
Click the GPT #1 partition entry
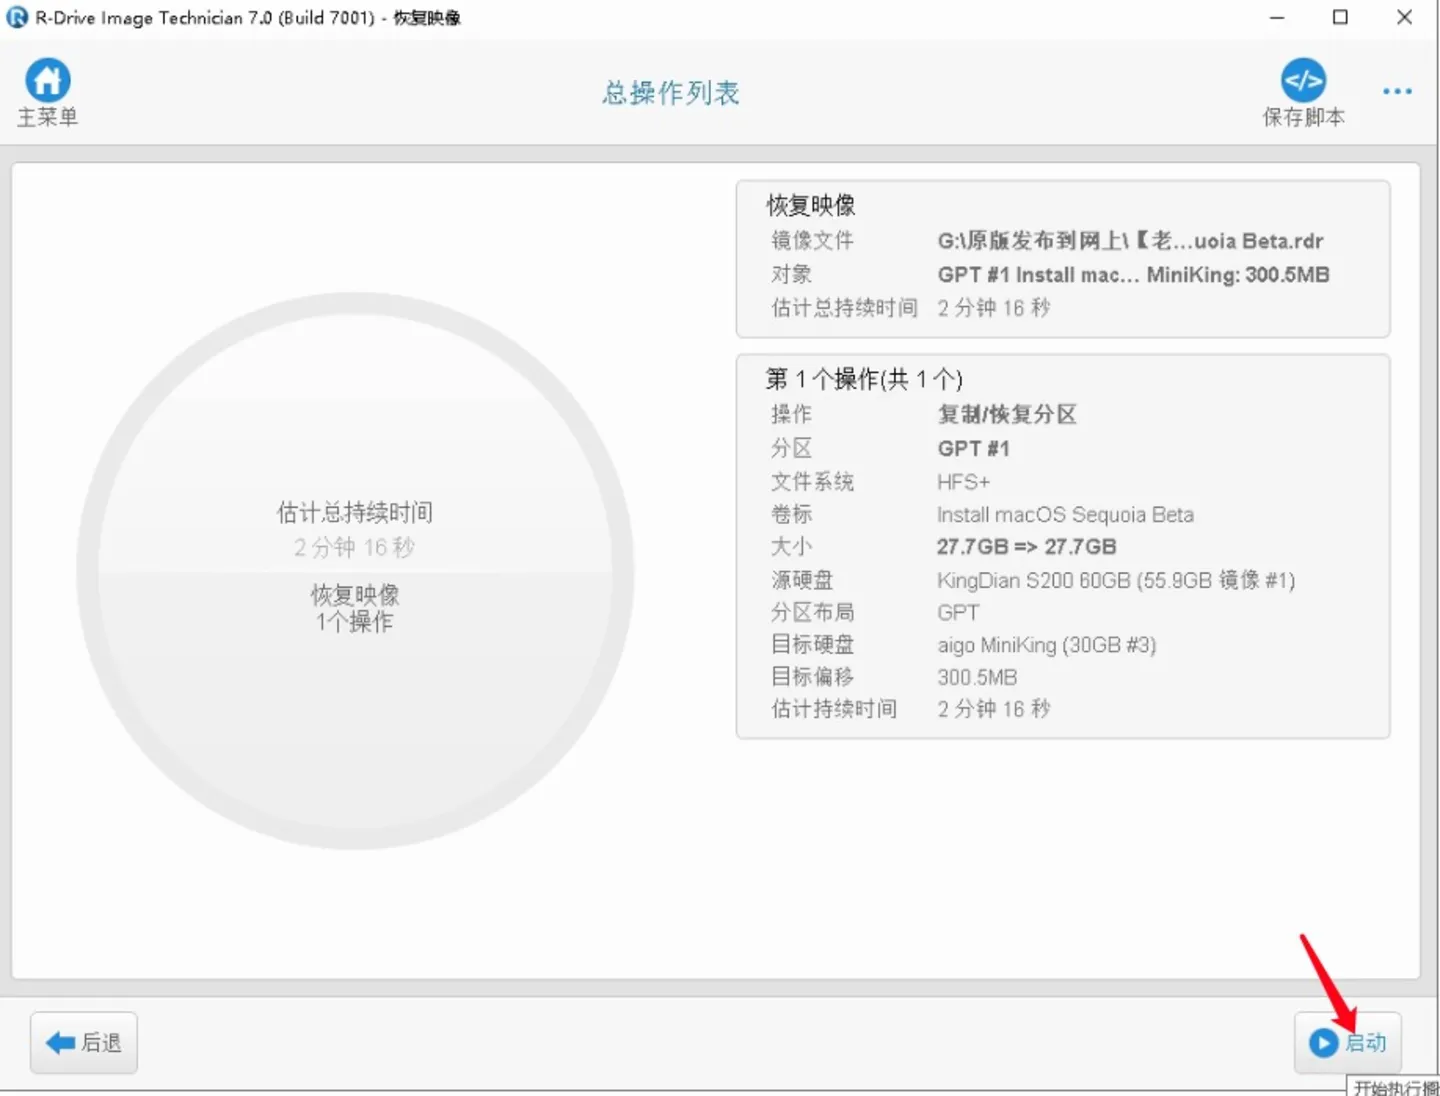[972, 448]
